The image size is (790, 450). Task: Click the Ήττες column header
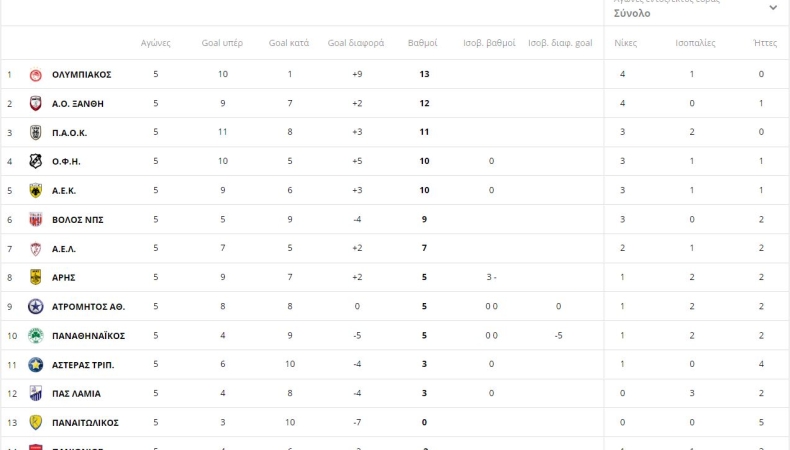point(764,43)
